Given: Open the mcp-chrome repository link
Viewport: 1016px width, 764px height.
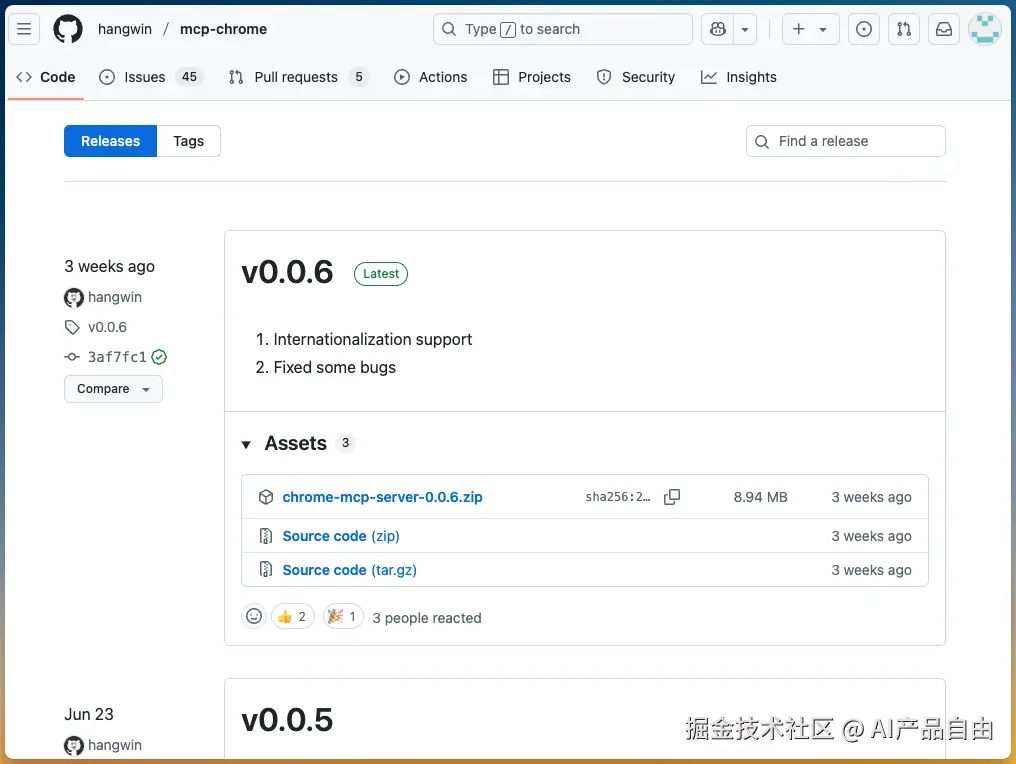Looking at the screenshot, I should click(224, 29).
